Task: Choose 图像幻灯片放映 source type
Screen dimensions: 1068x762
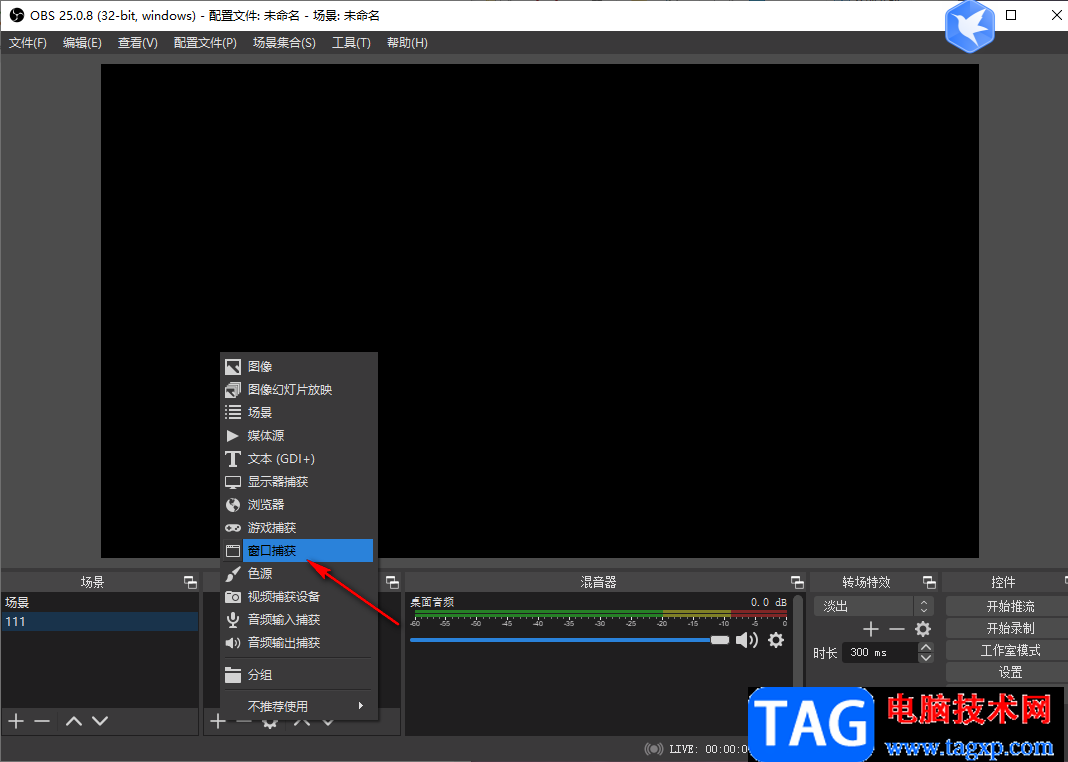Action: (x=298, y=390)
